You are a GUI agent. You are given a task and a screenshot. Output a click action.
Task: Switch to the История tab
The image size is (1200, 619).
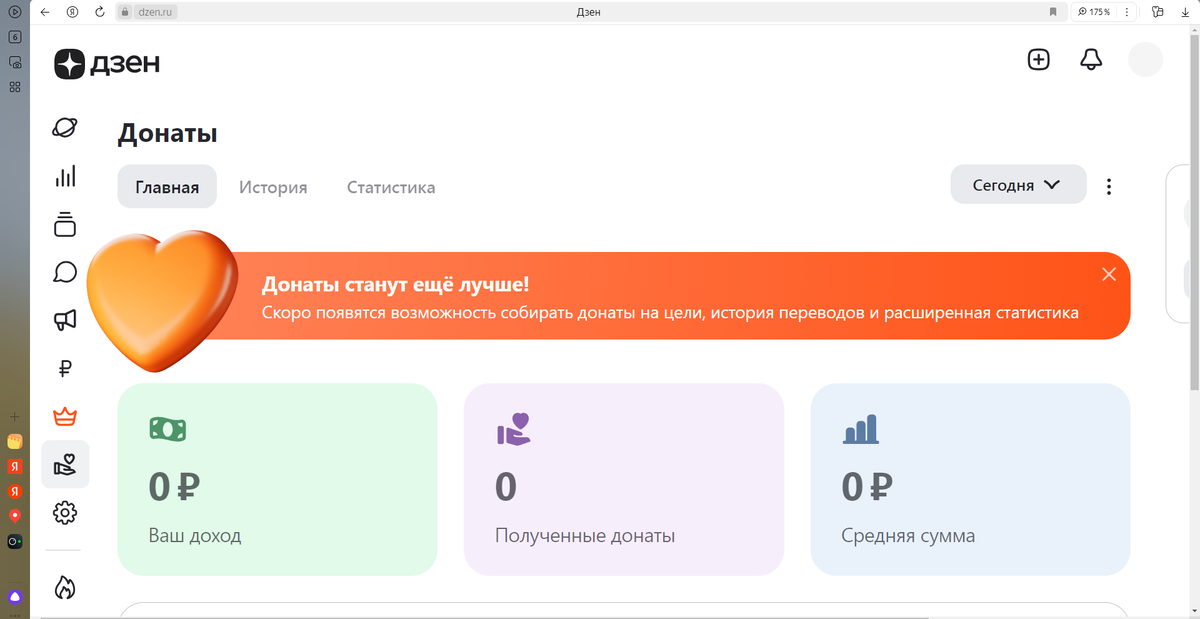[x=273, y=187]
